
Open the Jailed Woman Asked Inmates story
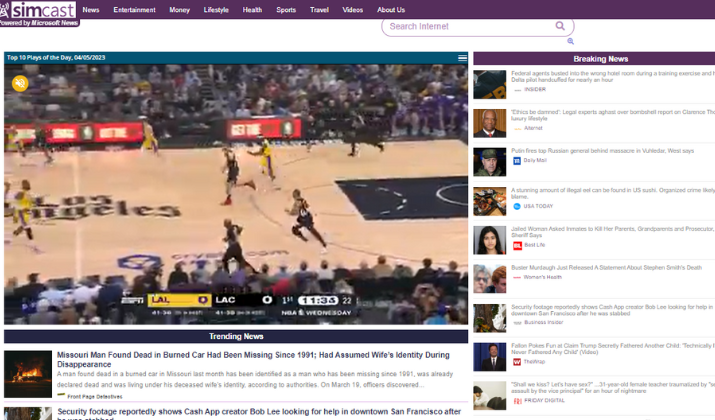point(613,232)
